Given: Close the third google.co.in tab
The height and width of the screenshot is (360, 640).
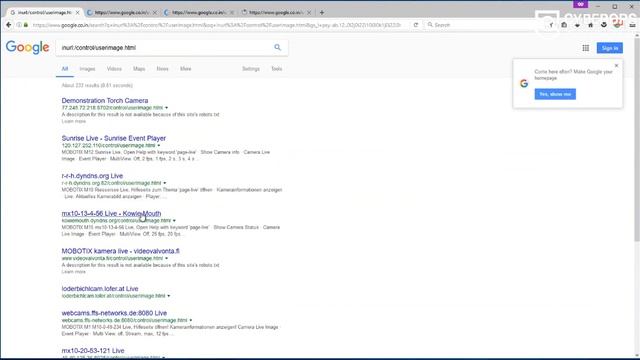Looking at the screenshot, I should tap(232, 13).
